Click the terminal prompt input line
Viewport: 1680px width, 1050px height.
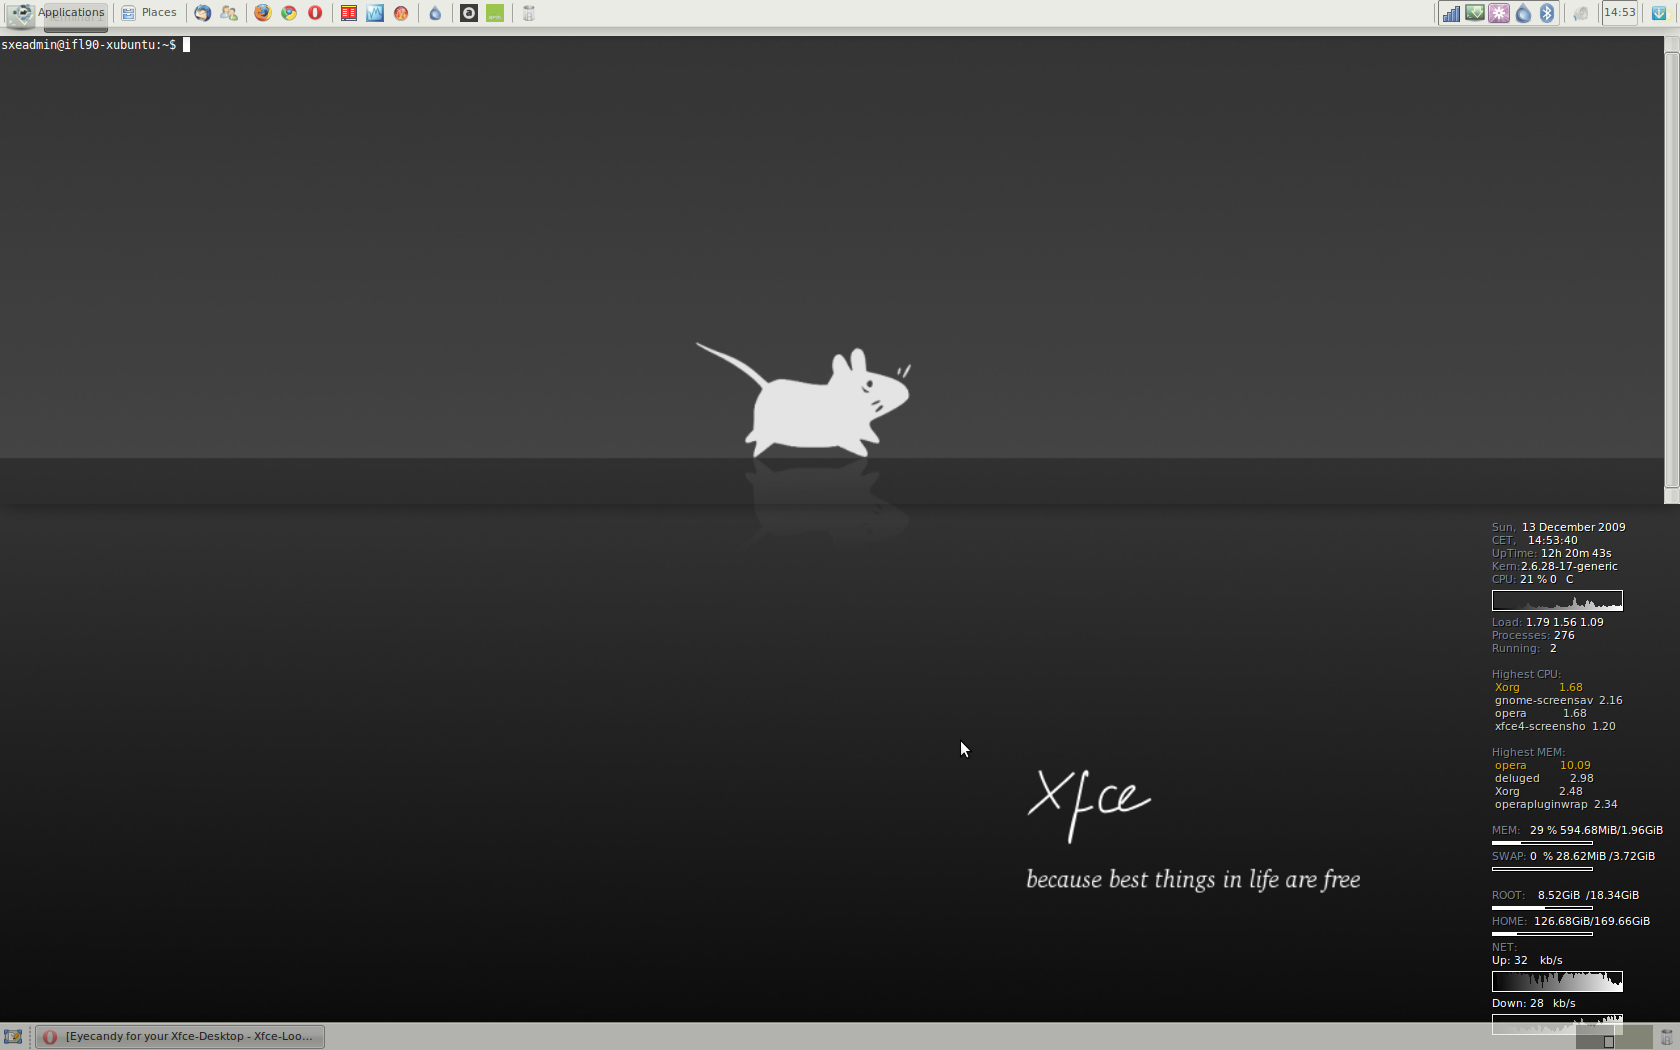tap(95, 45)
